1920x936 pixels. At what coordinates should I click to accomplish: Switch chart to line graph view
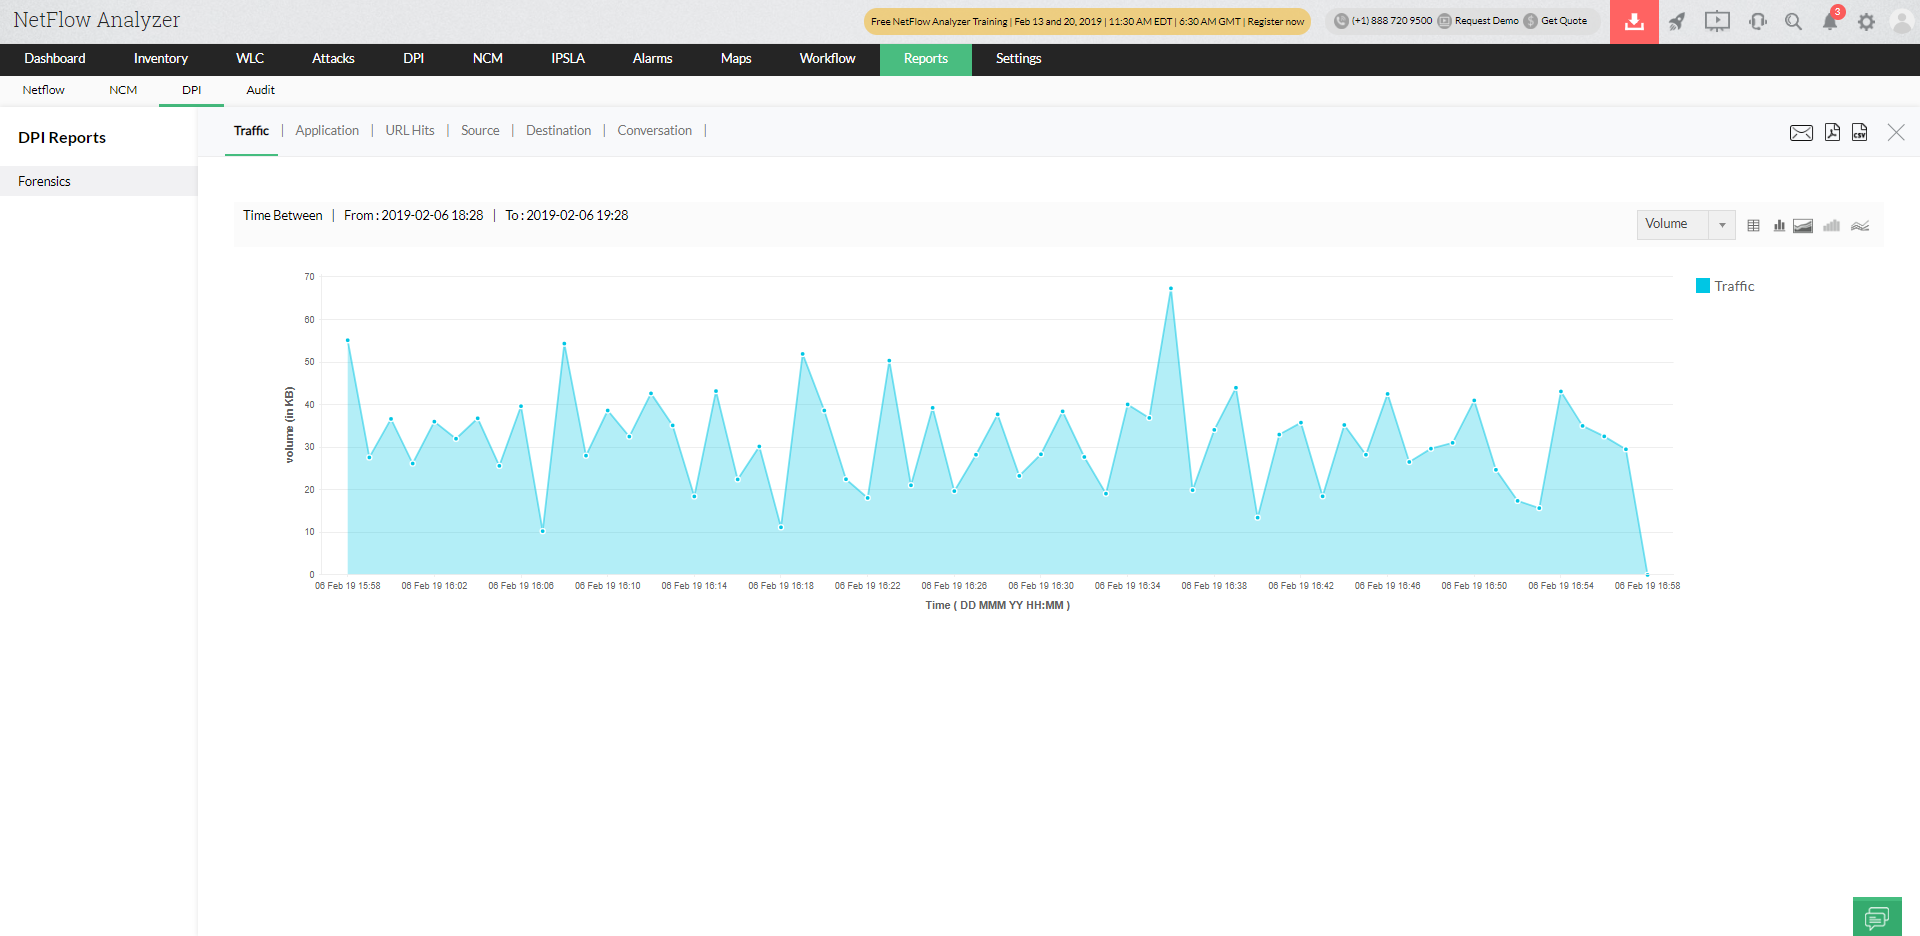coord(1860,226)
